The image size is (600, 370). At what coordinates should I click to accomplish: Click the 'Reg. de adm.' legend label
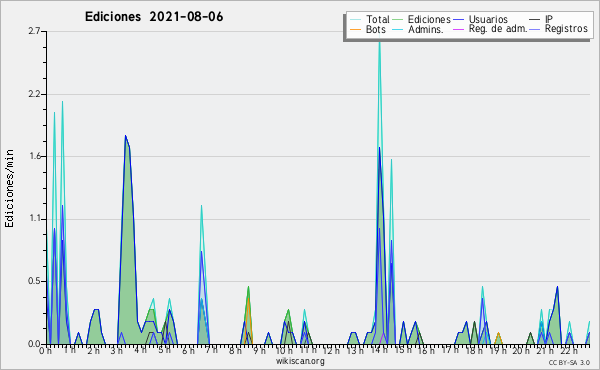[x=498, y=29]
